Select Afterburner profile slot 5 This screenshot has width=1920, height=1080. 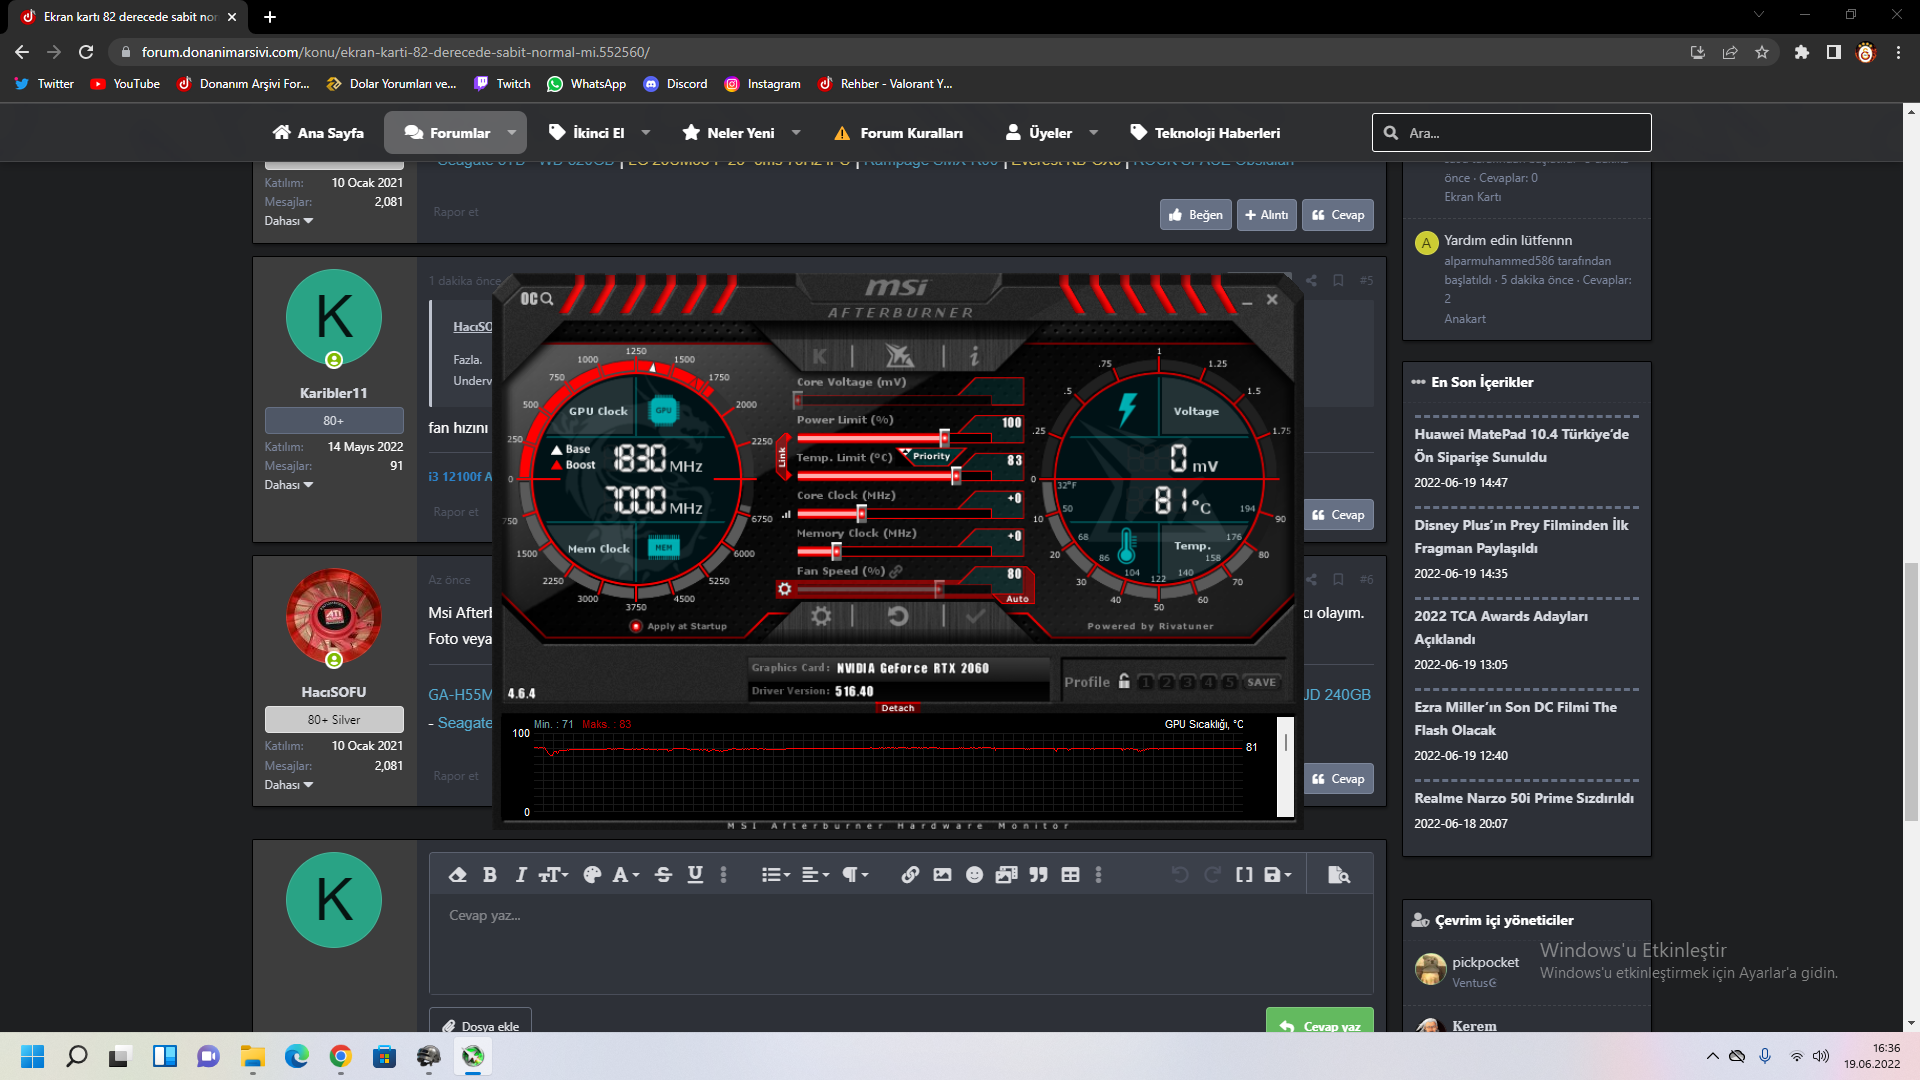click(x=1229, y=682)
